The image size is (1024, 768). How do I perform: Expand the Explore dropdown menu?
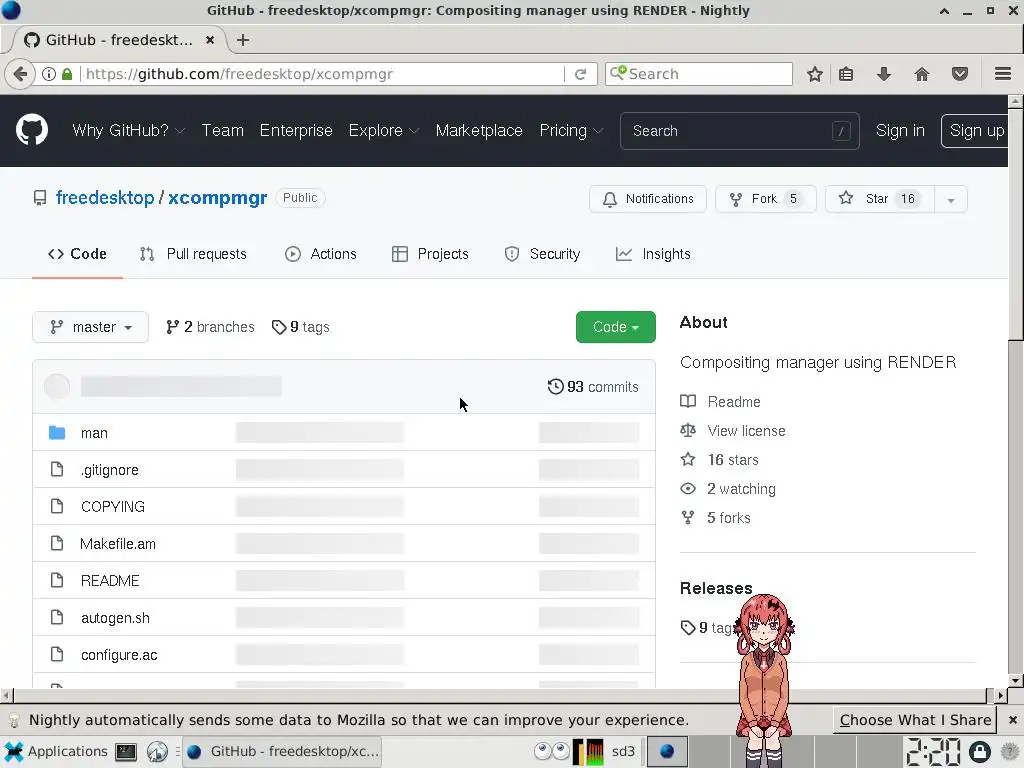[x=383, y=131]
